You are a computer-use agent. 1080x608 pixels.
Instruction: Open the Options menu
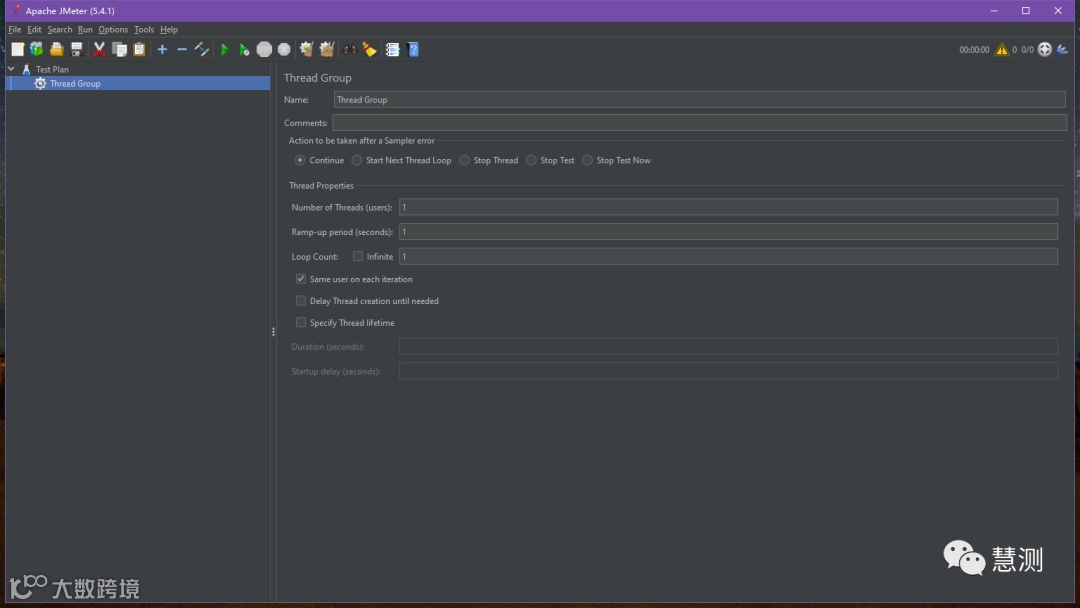point(113,30)
